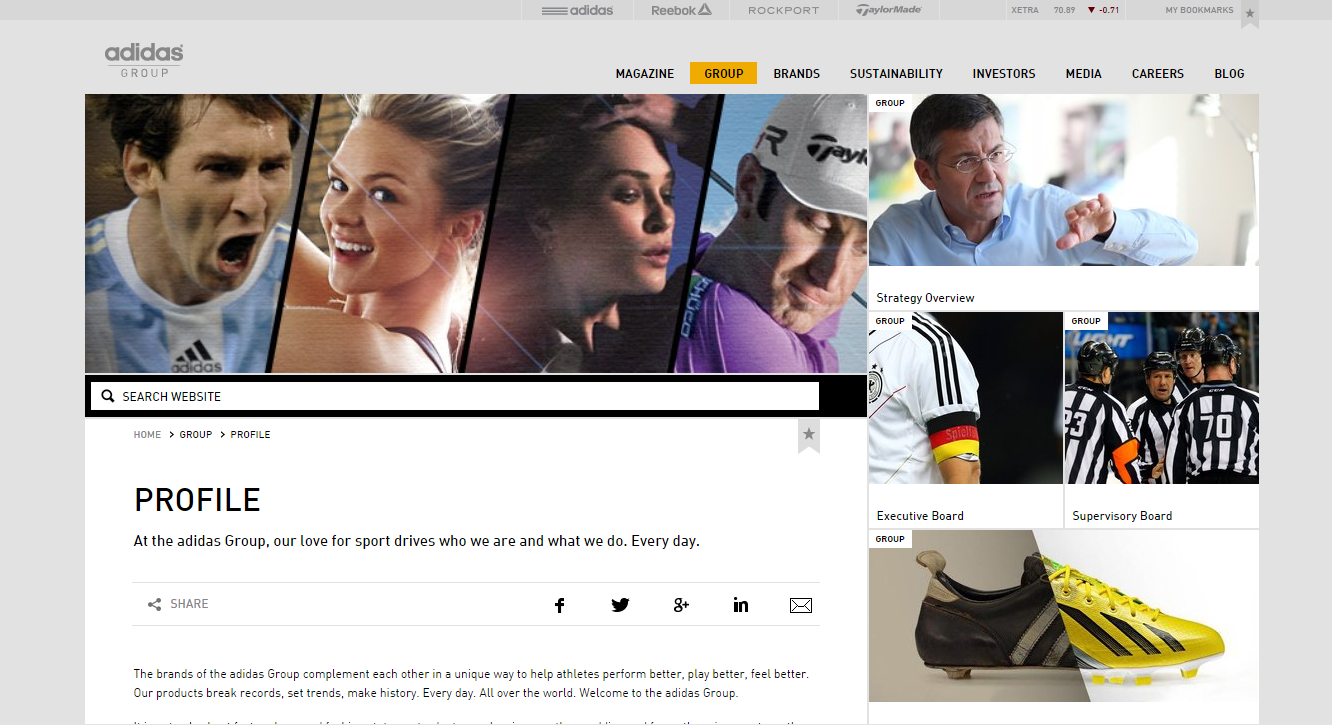Share page on Google Plus
1332x726 pixels.
click(681, 604)
